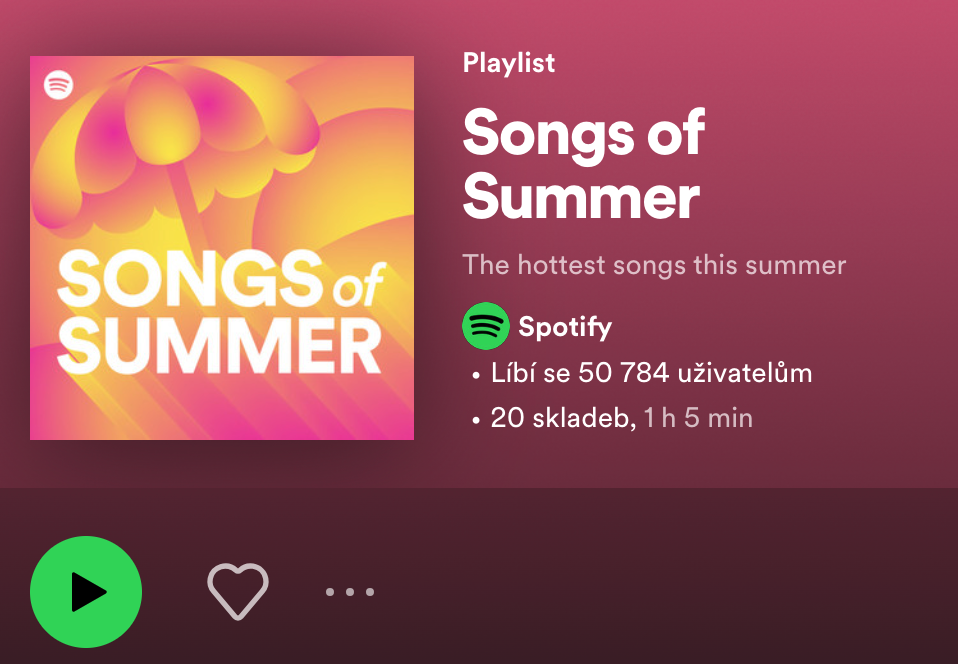The height and width of the screenshot is (664, 958).
Task: Click the 'Playlist' type label above the title
Action: [509, 63]
